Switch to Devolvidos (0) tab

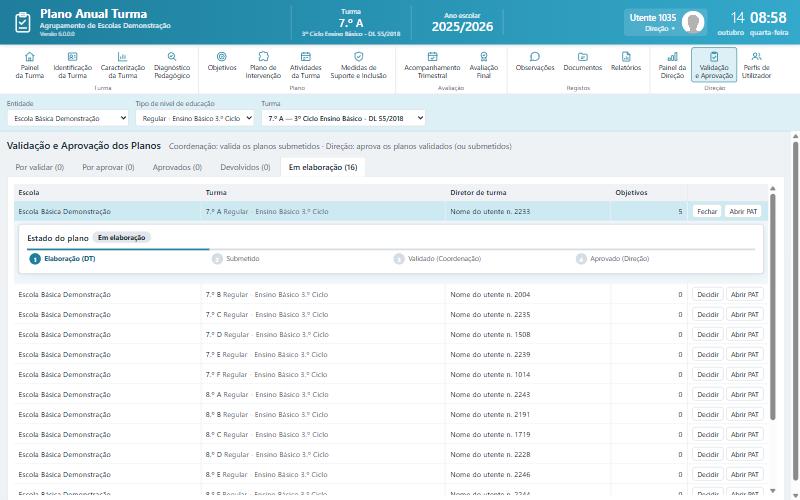[x=245, y=167]
